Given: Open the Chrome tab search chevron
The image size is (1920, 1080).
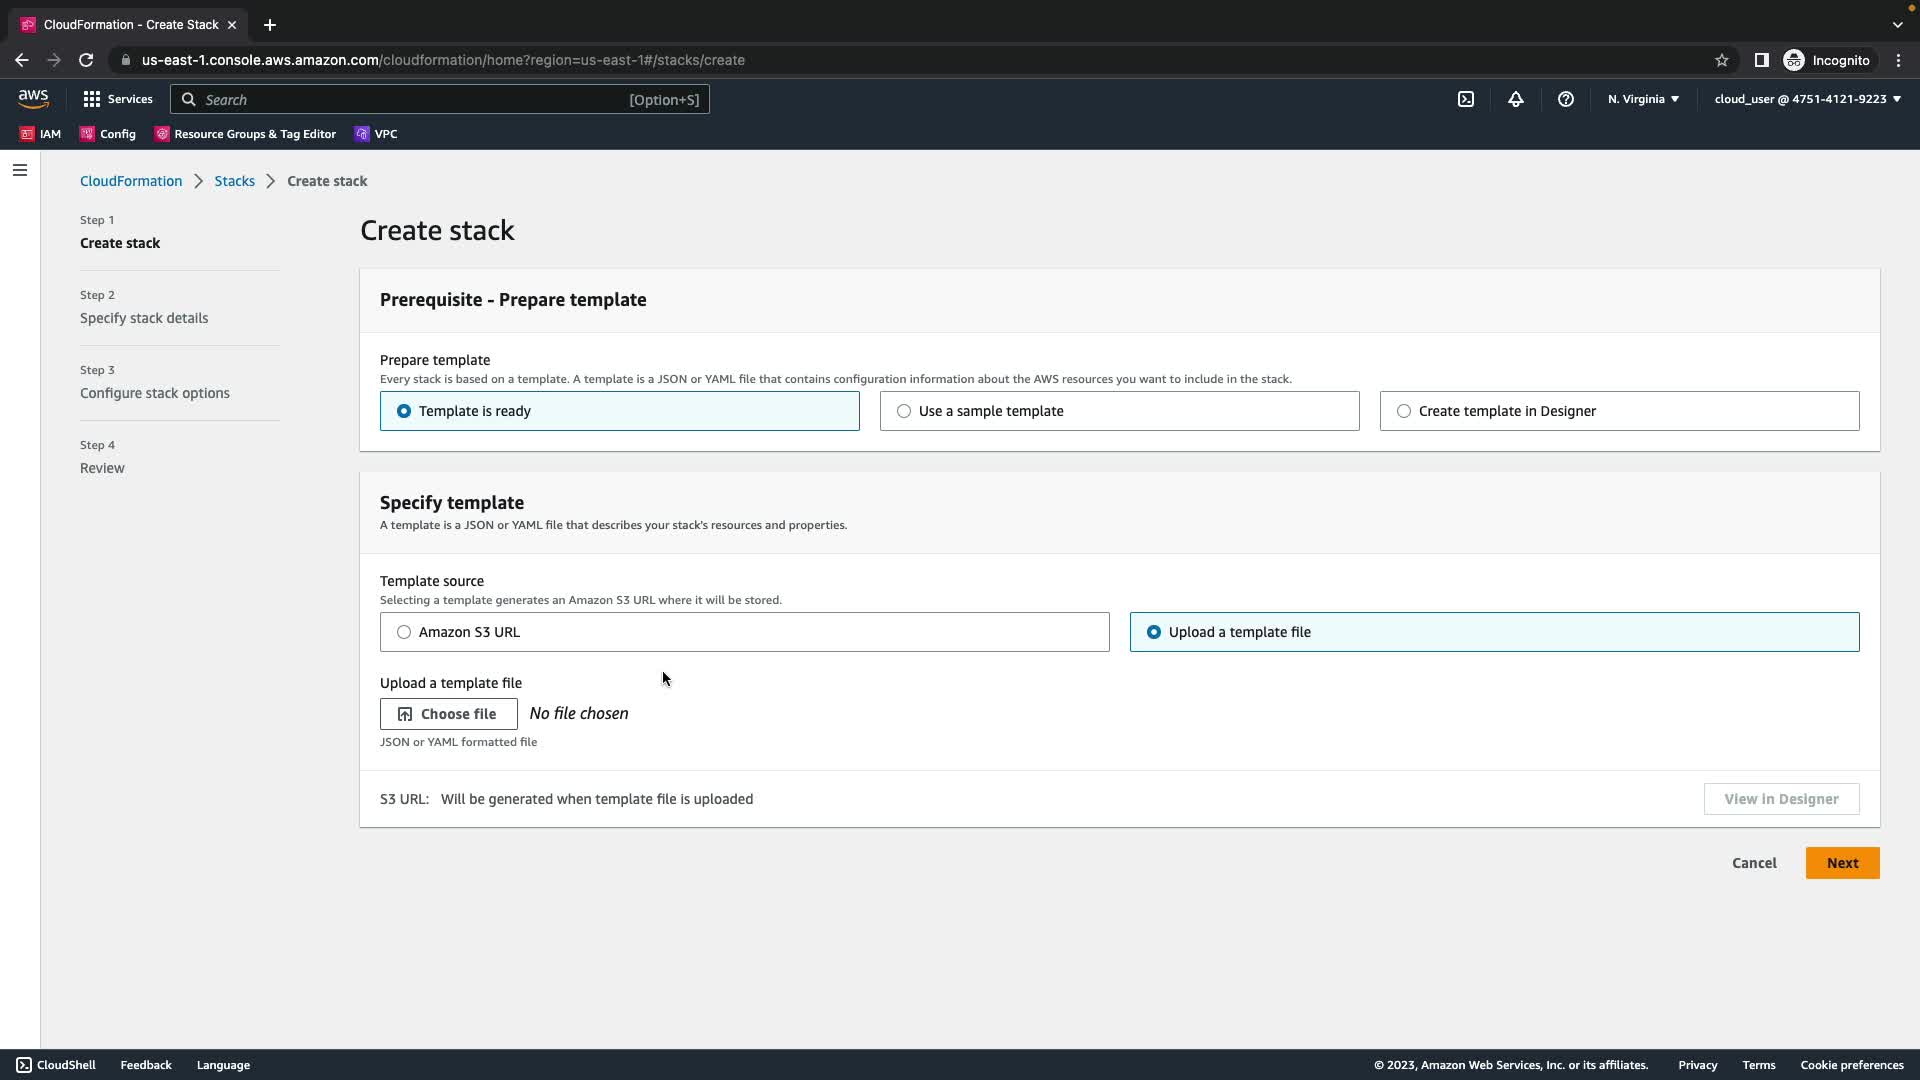Looking at the screenshot, I should 1897,24.
